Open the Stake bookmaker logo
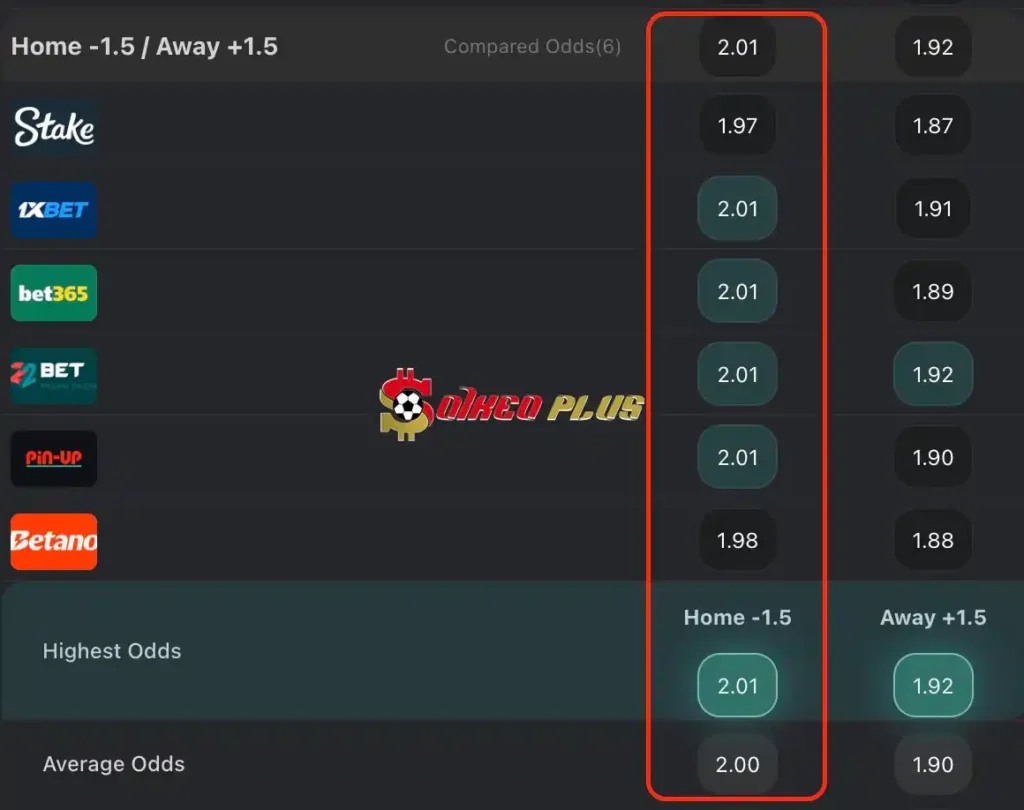The width and height of the screenshot is (1024, 810). 54,127
